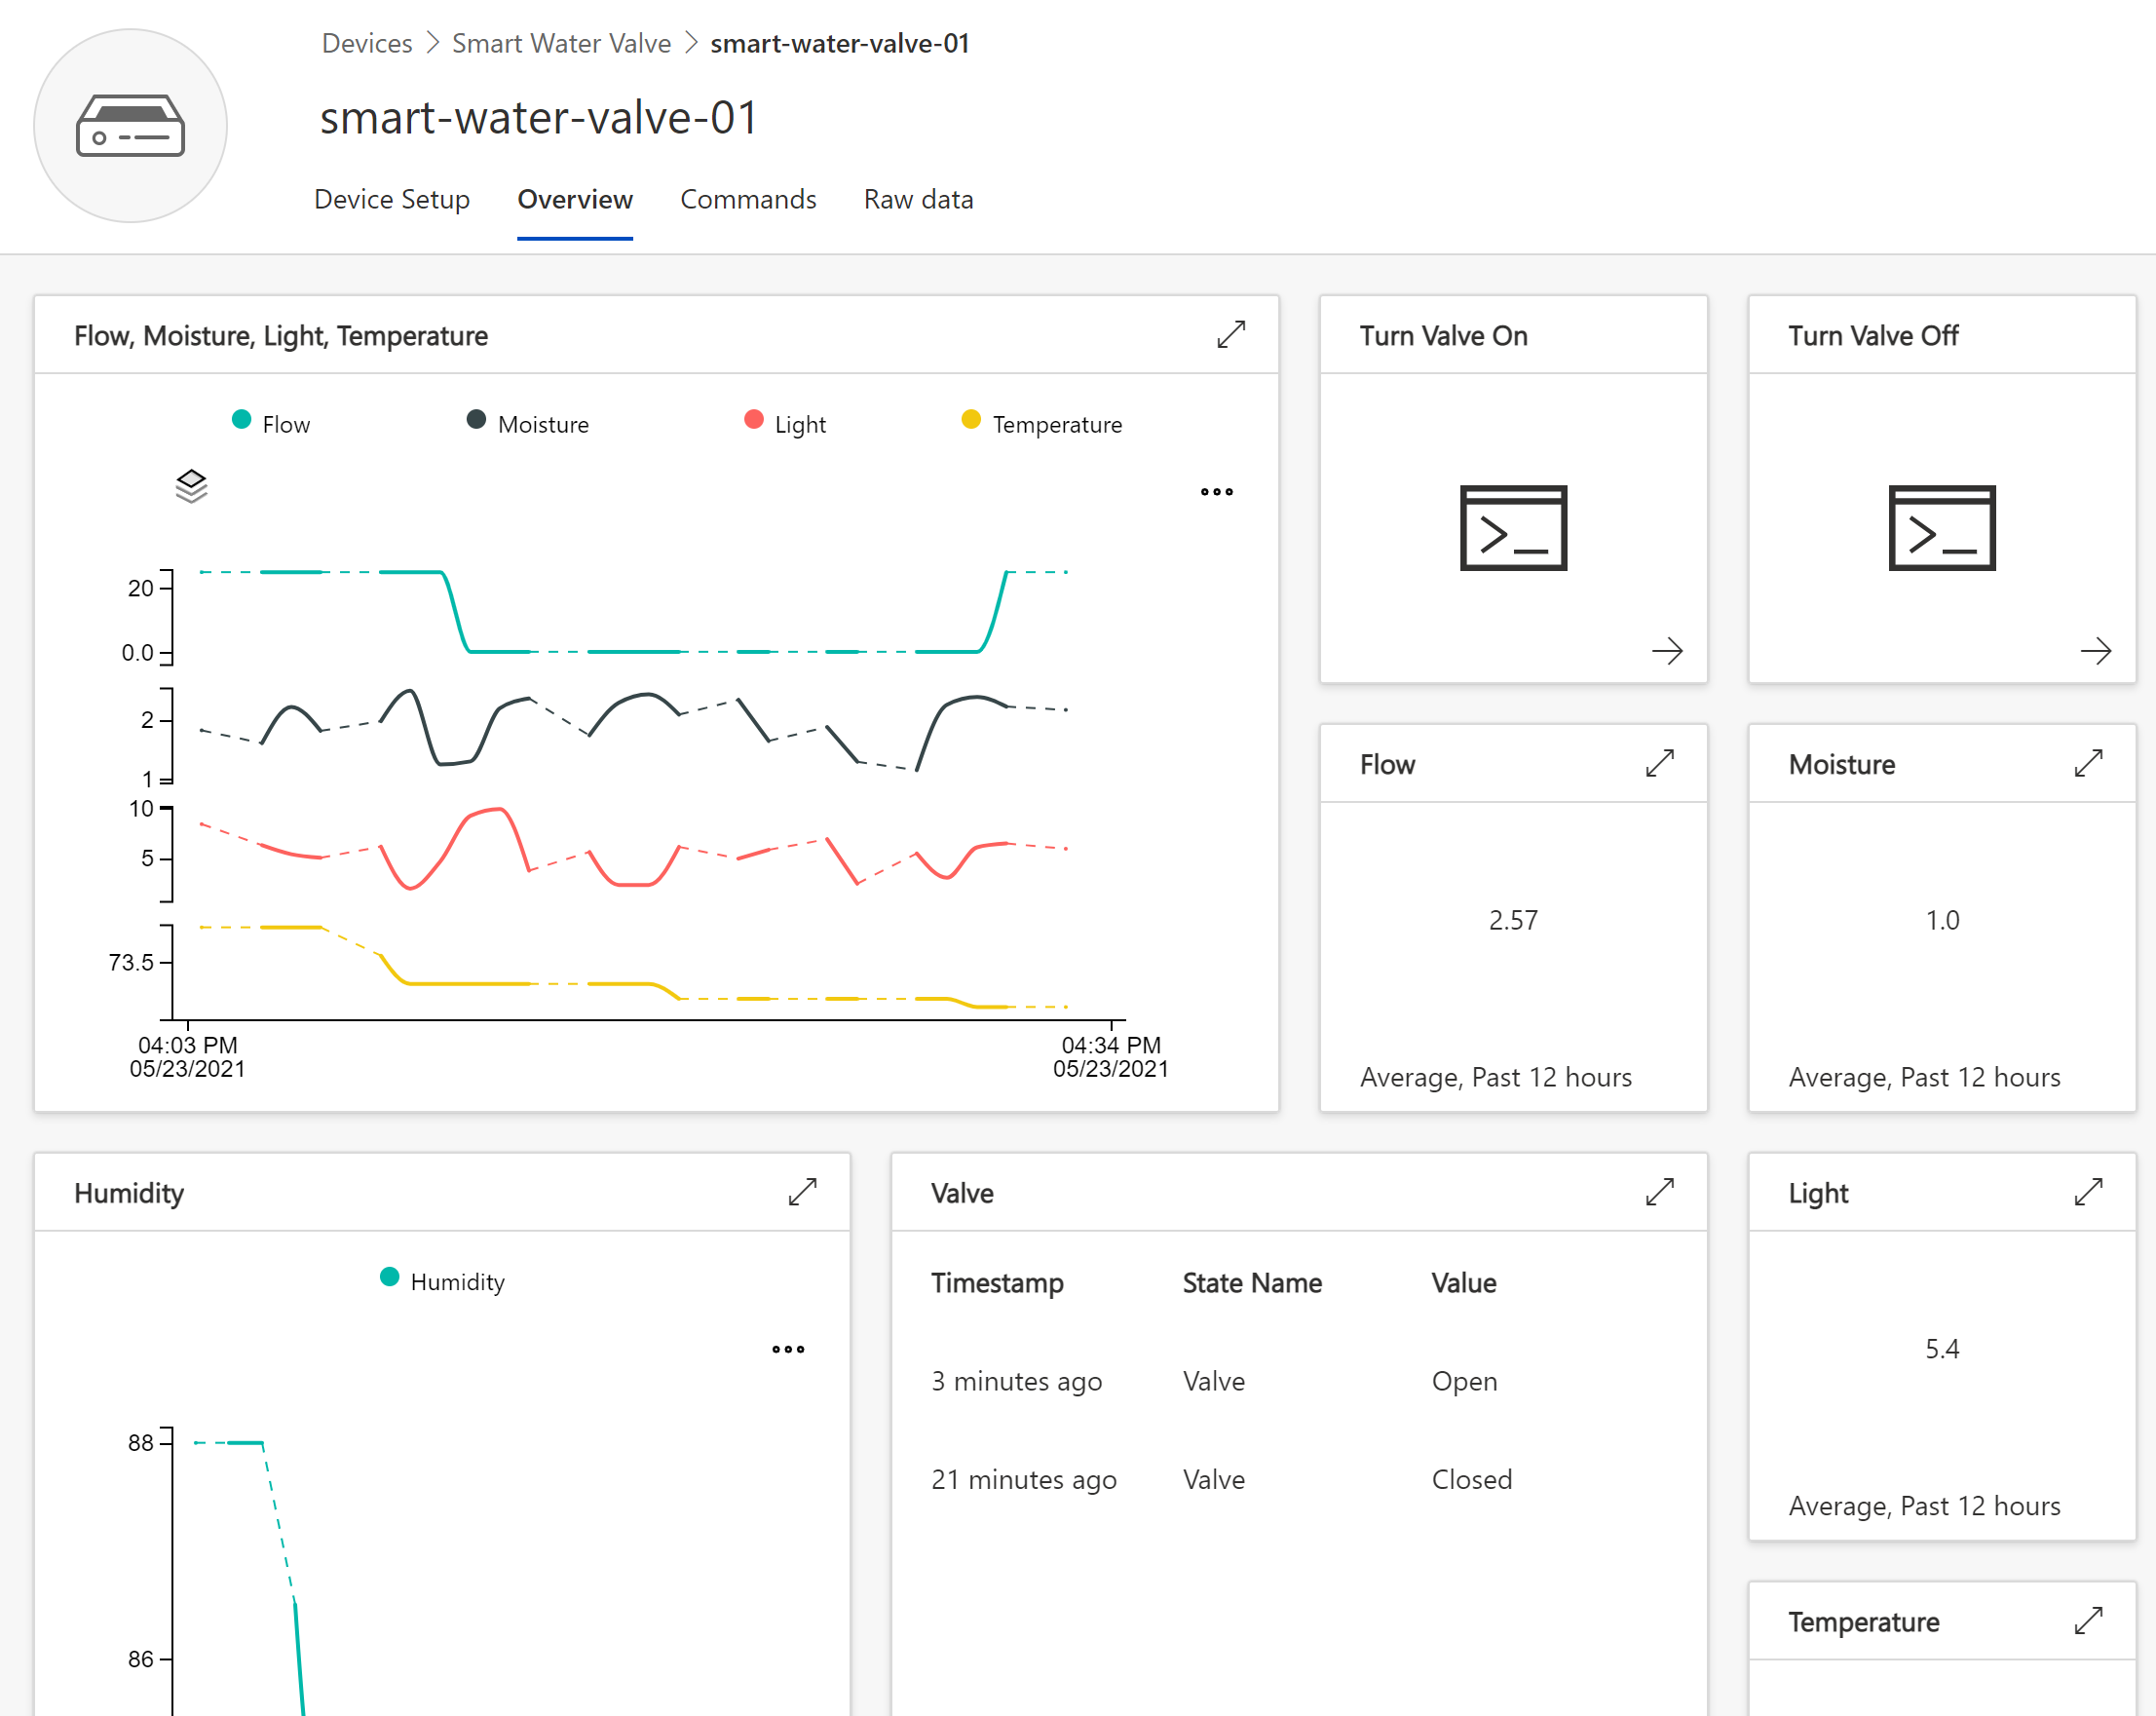This screenshot has width=2156, height=1716.
Task: Switch to the Commands tab
Action: (747, 199)
